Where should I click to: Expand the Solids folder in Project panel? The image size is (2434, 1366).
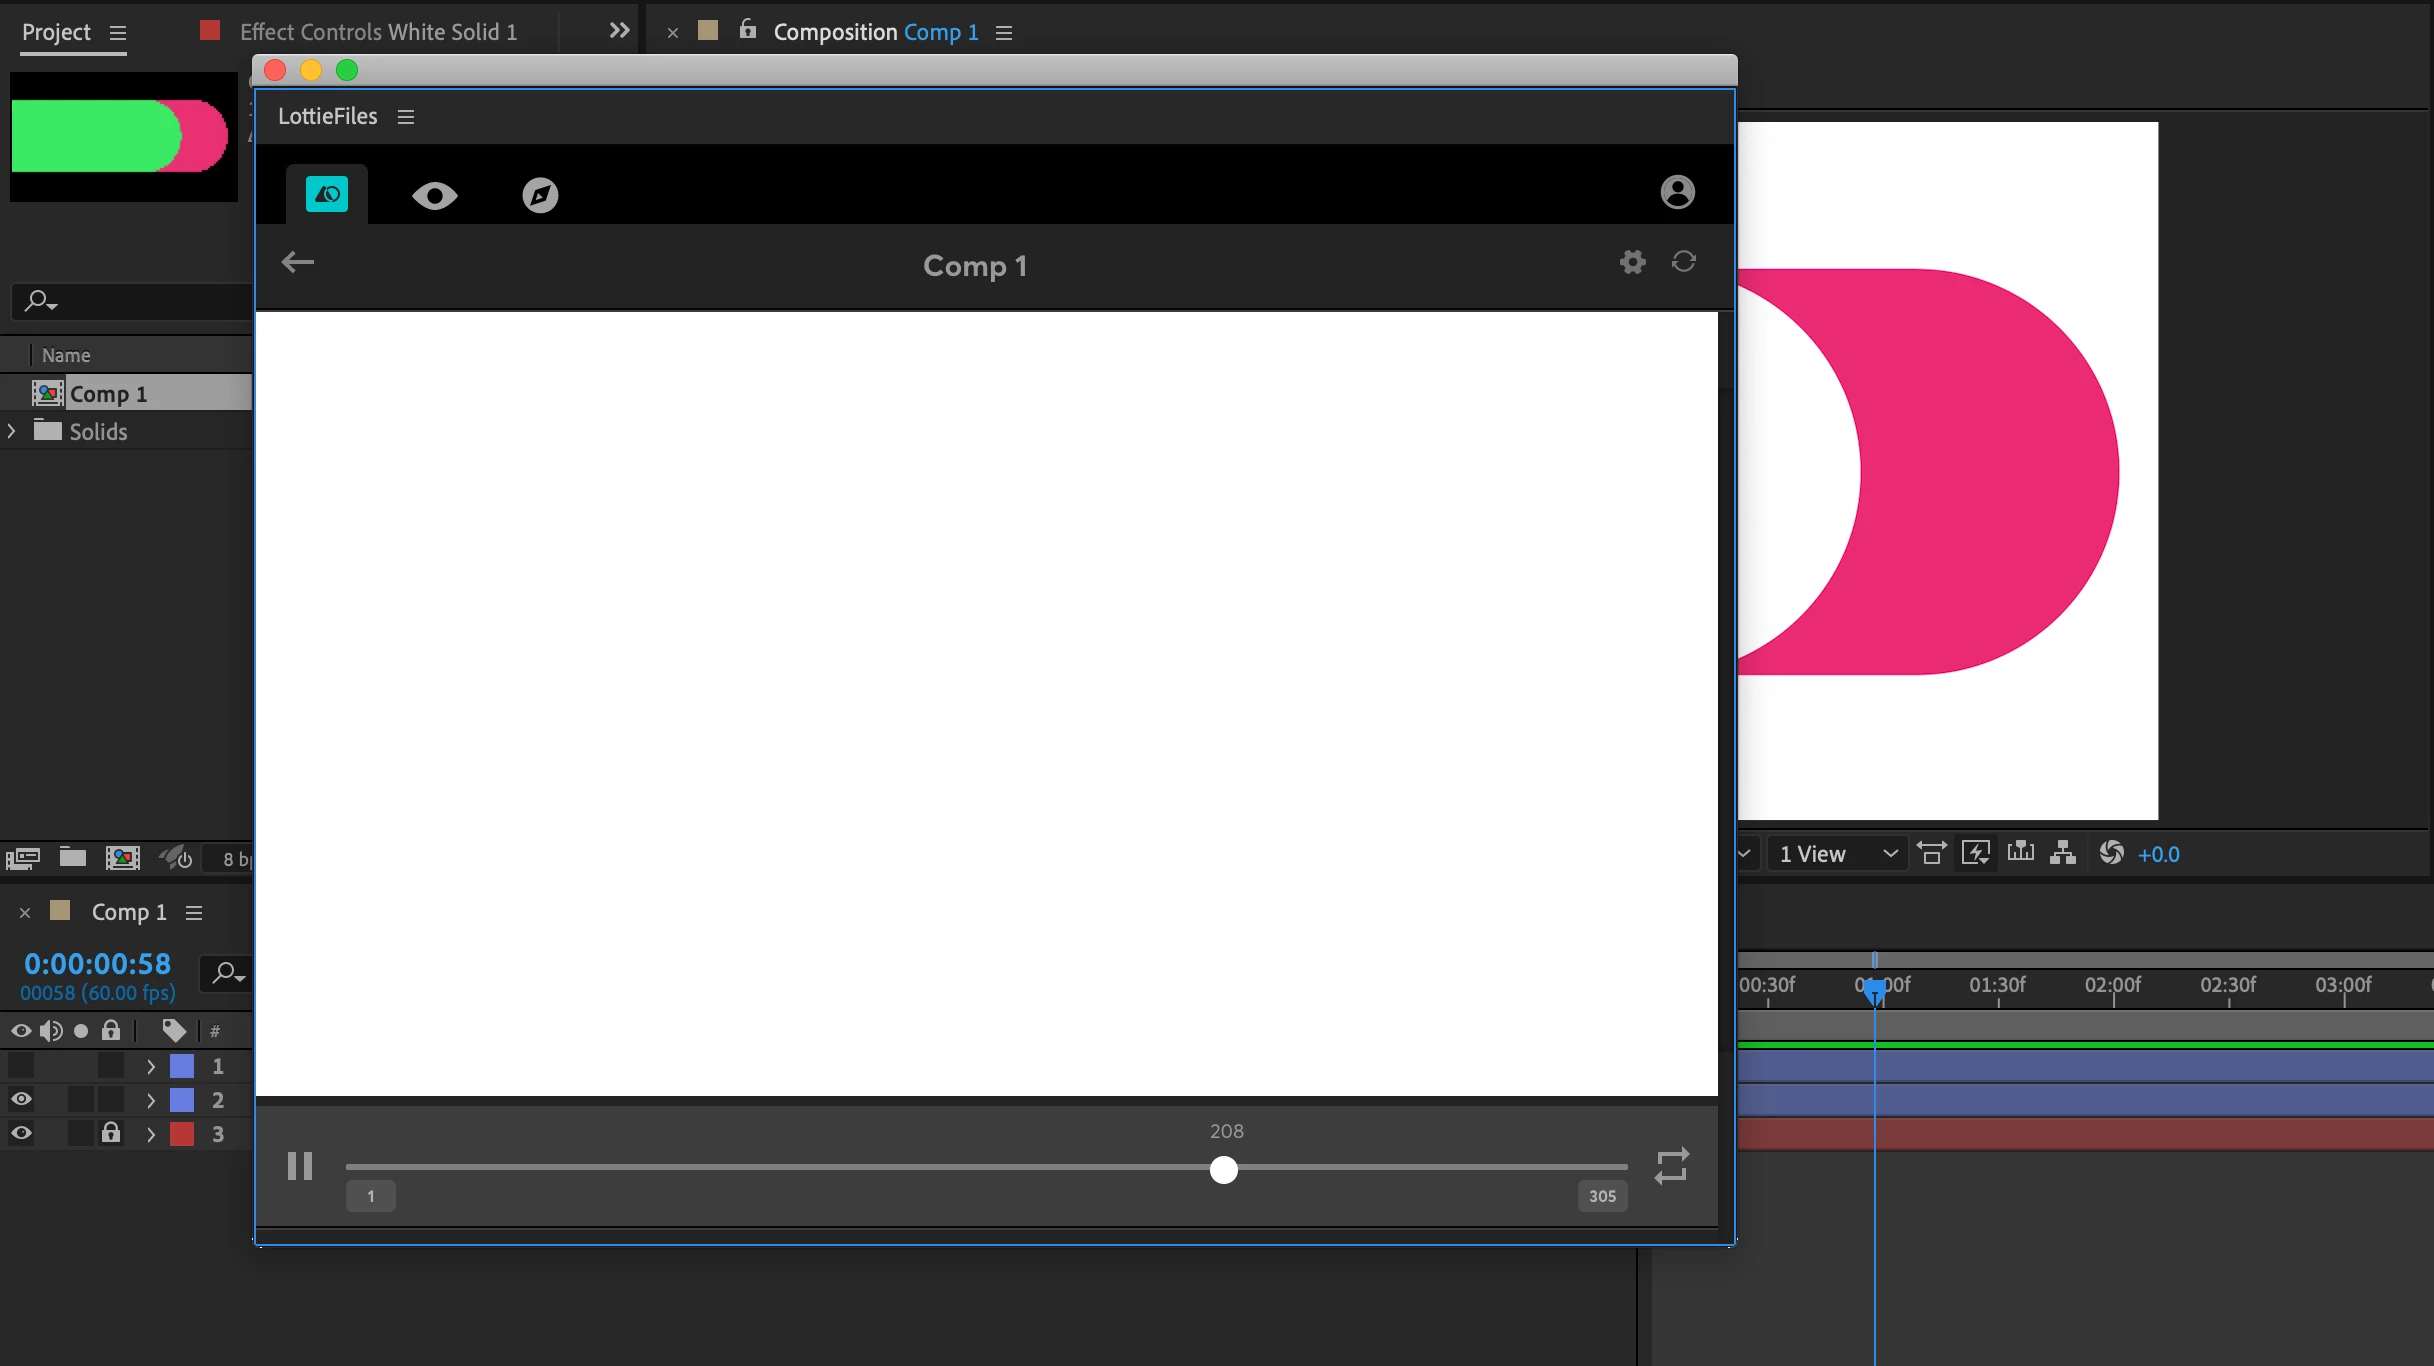click(12, 431)
